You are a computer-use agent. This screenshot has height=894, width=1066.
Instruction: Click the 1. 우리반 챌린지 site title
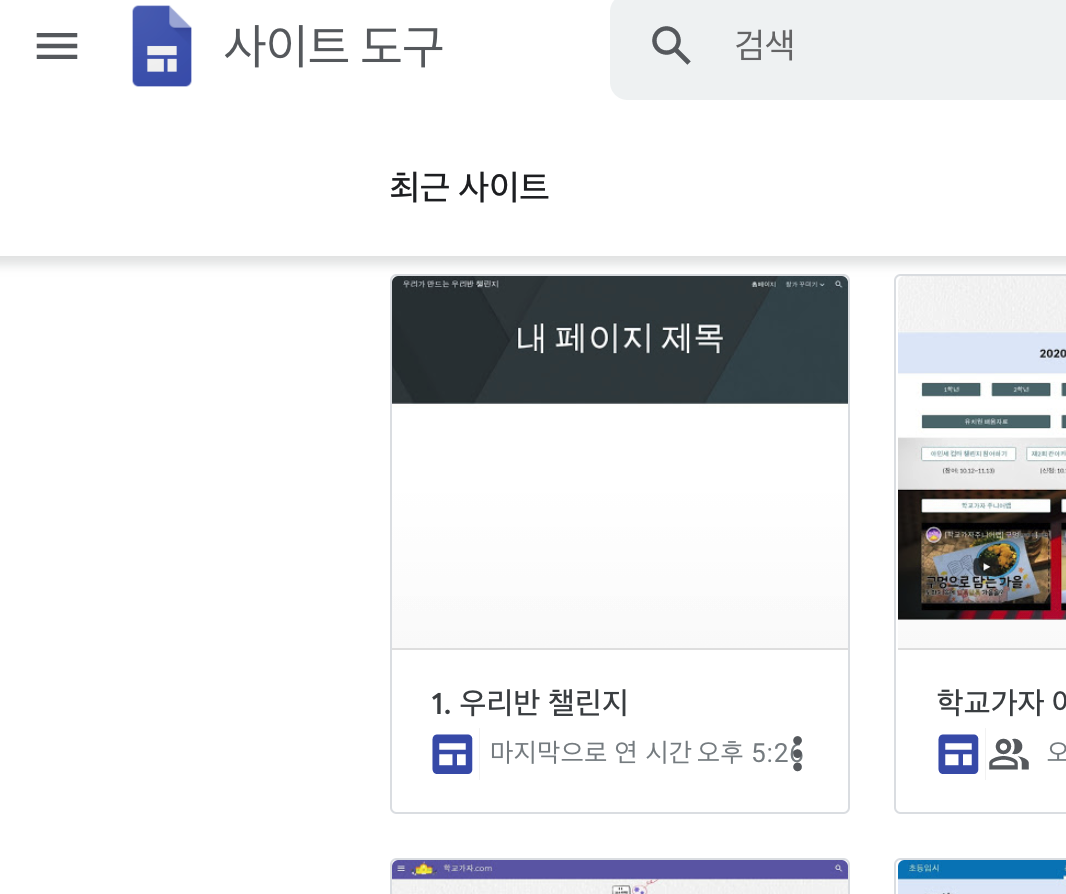[x=530, y=702]
